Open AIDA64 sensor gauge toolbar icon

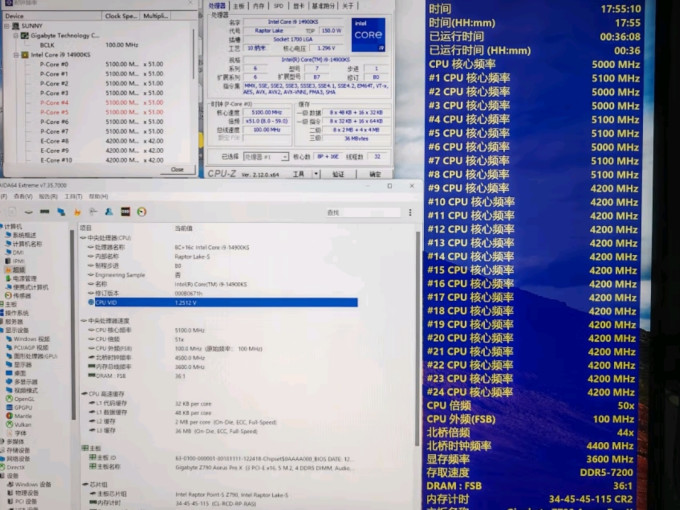pos(141,212)
